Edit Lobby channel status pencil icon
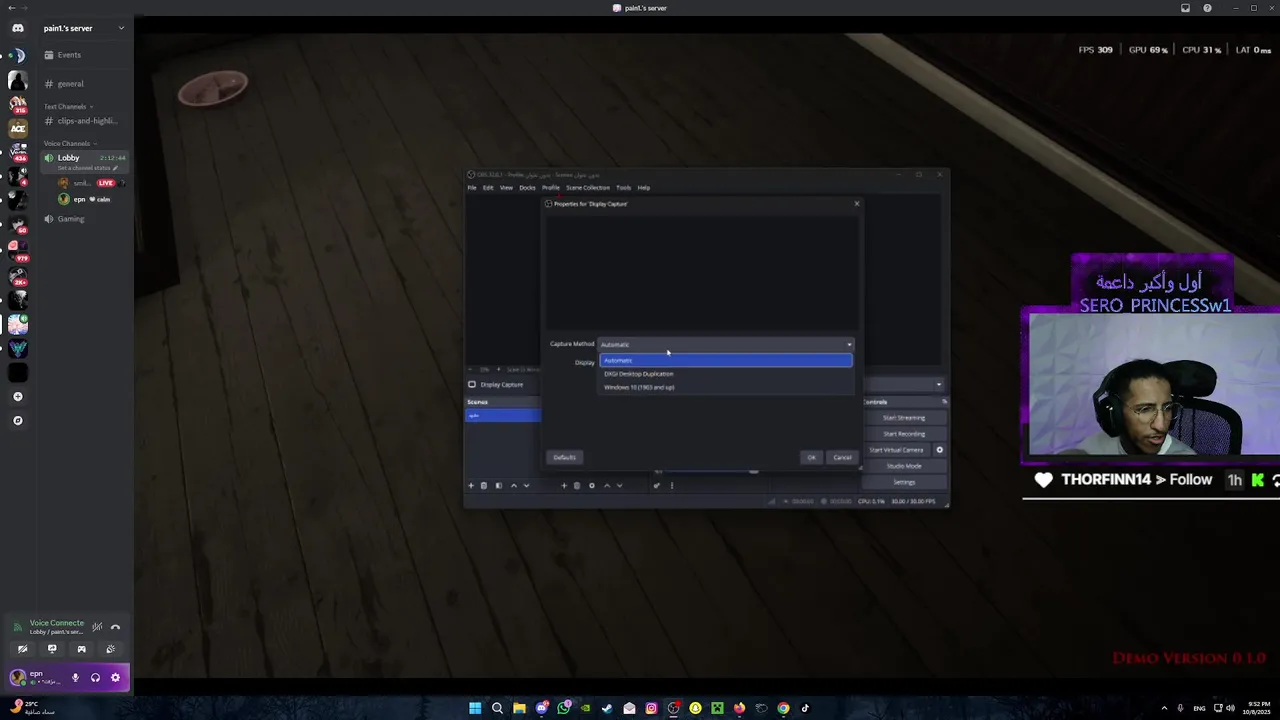 (116, 168)
